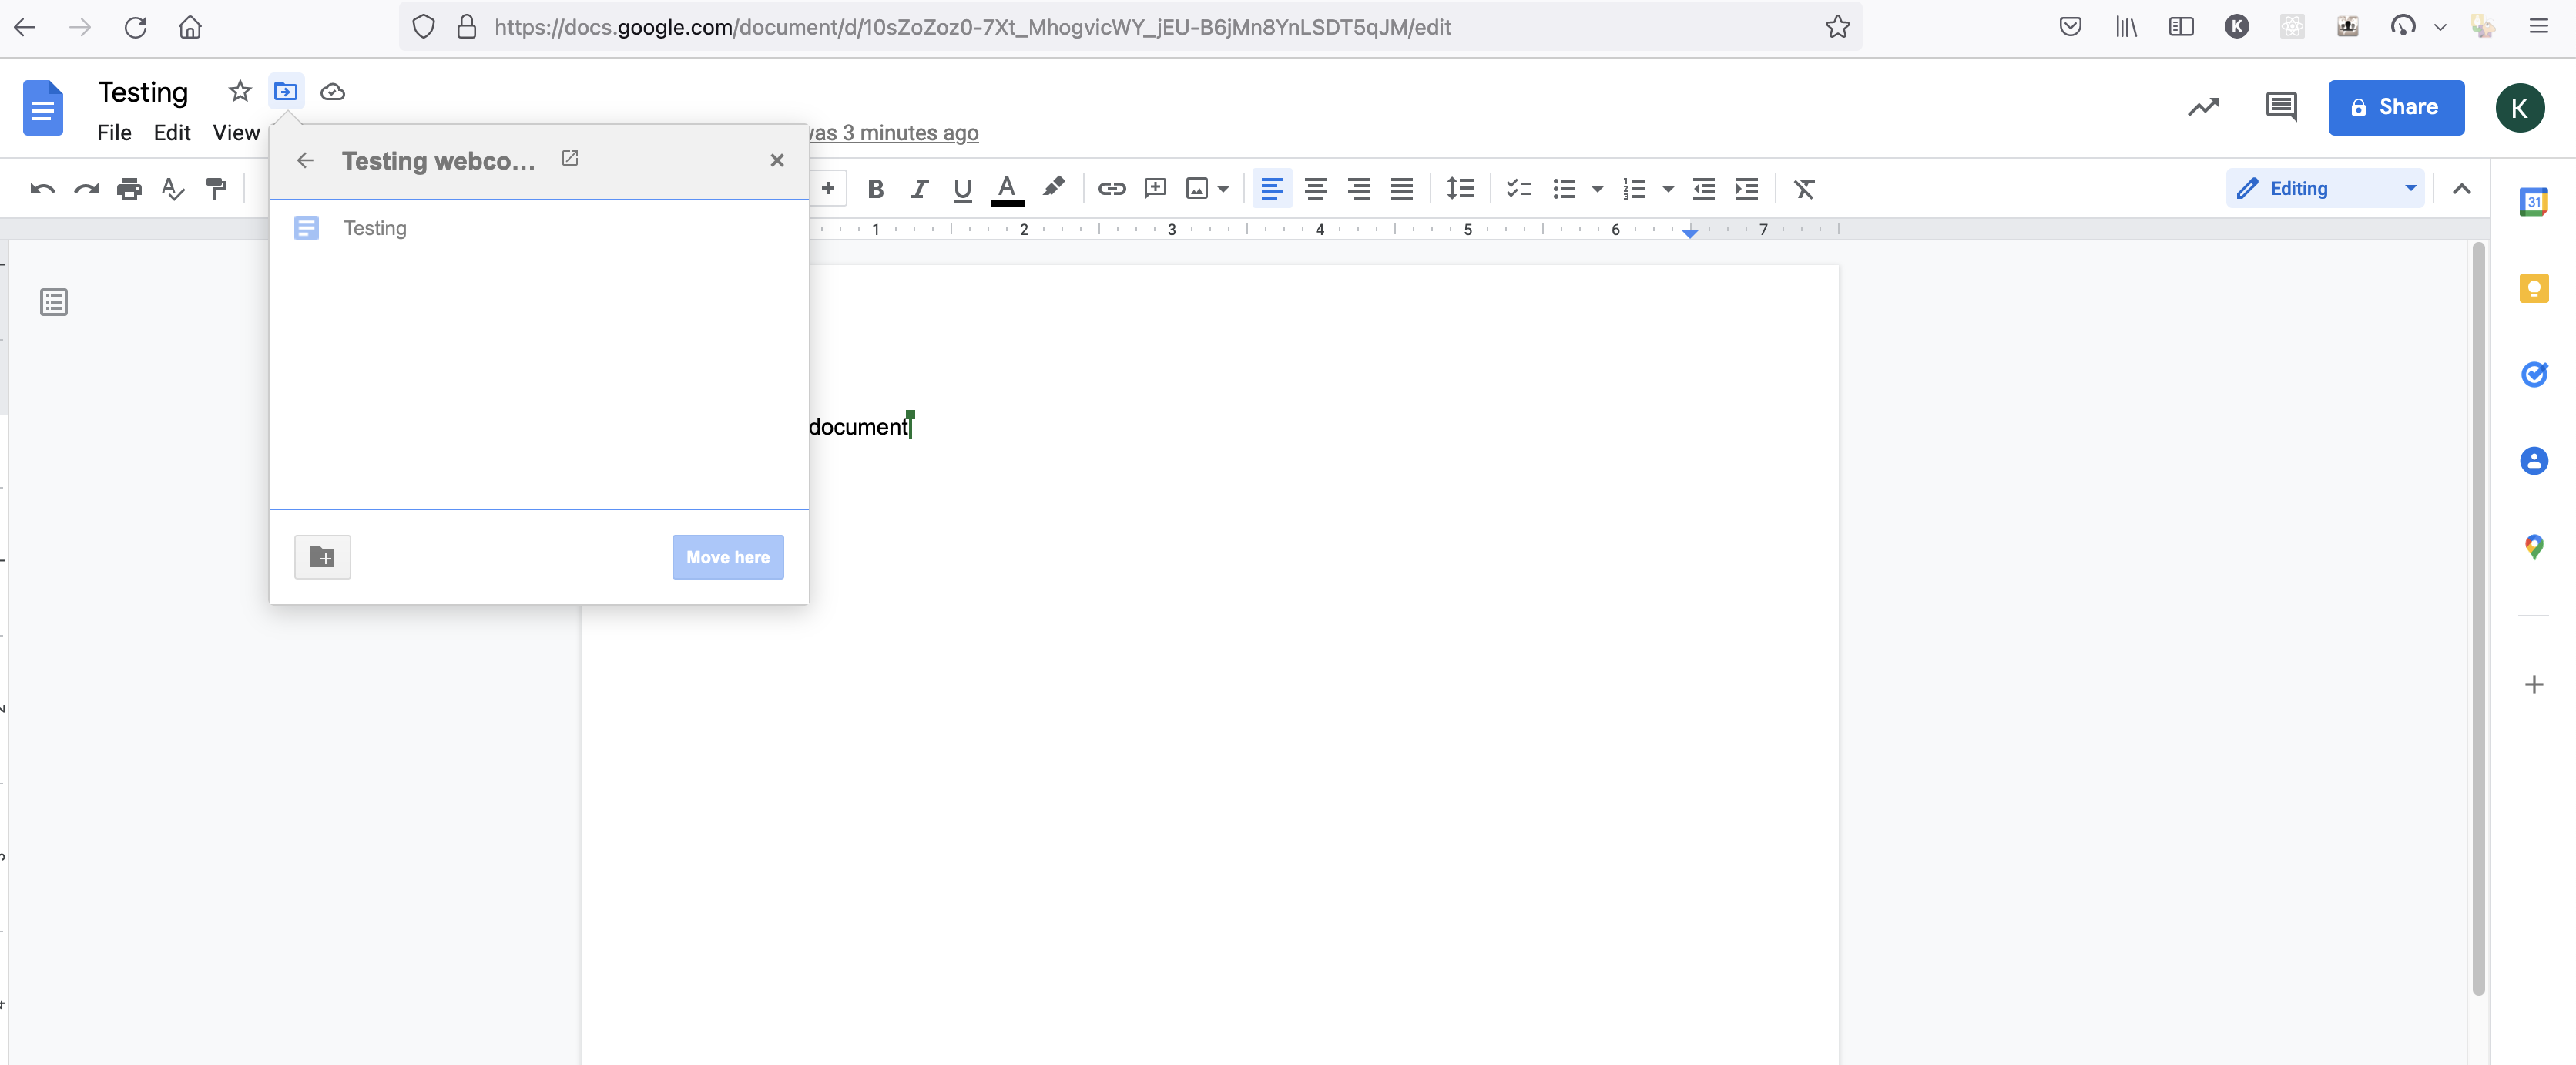Toggle bold formatting in the toolbar

coord(875,189)
